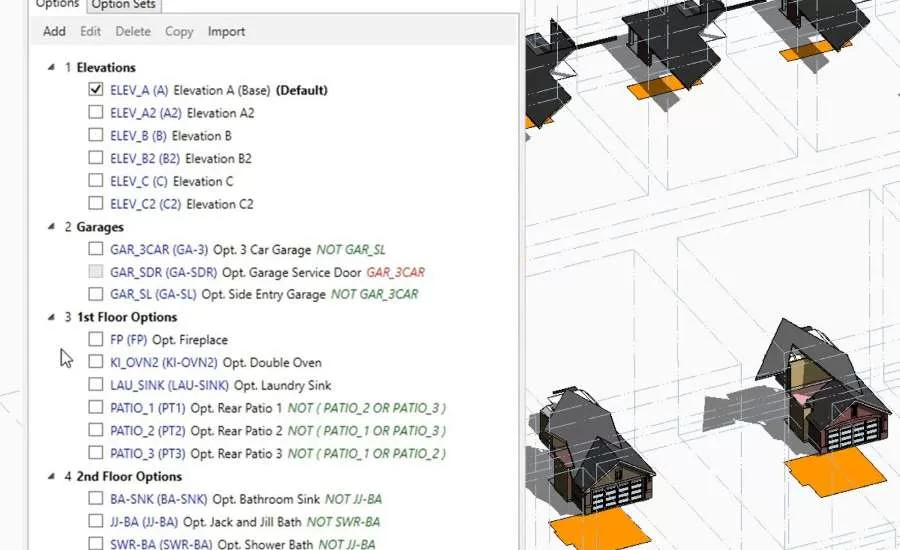Click 'NOT ( PATIO_1 OR PATIO_2 )' condition
The width and height of the screenshot is (900, 550).
click(x=367, y=454)
